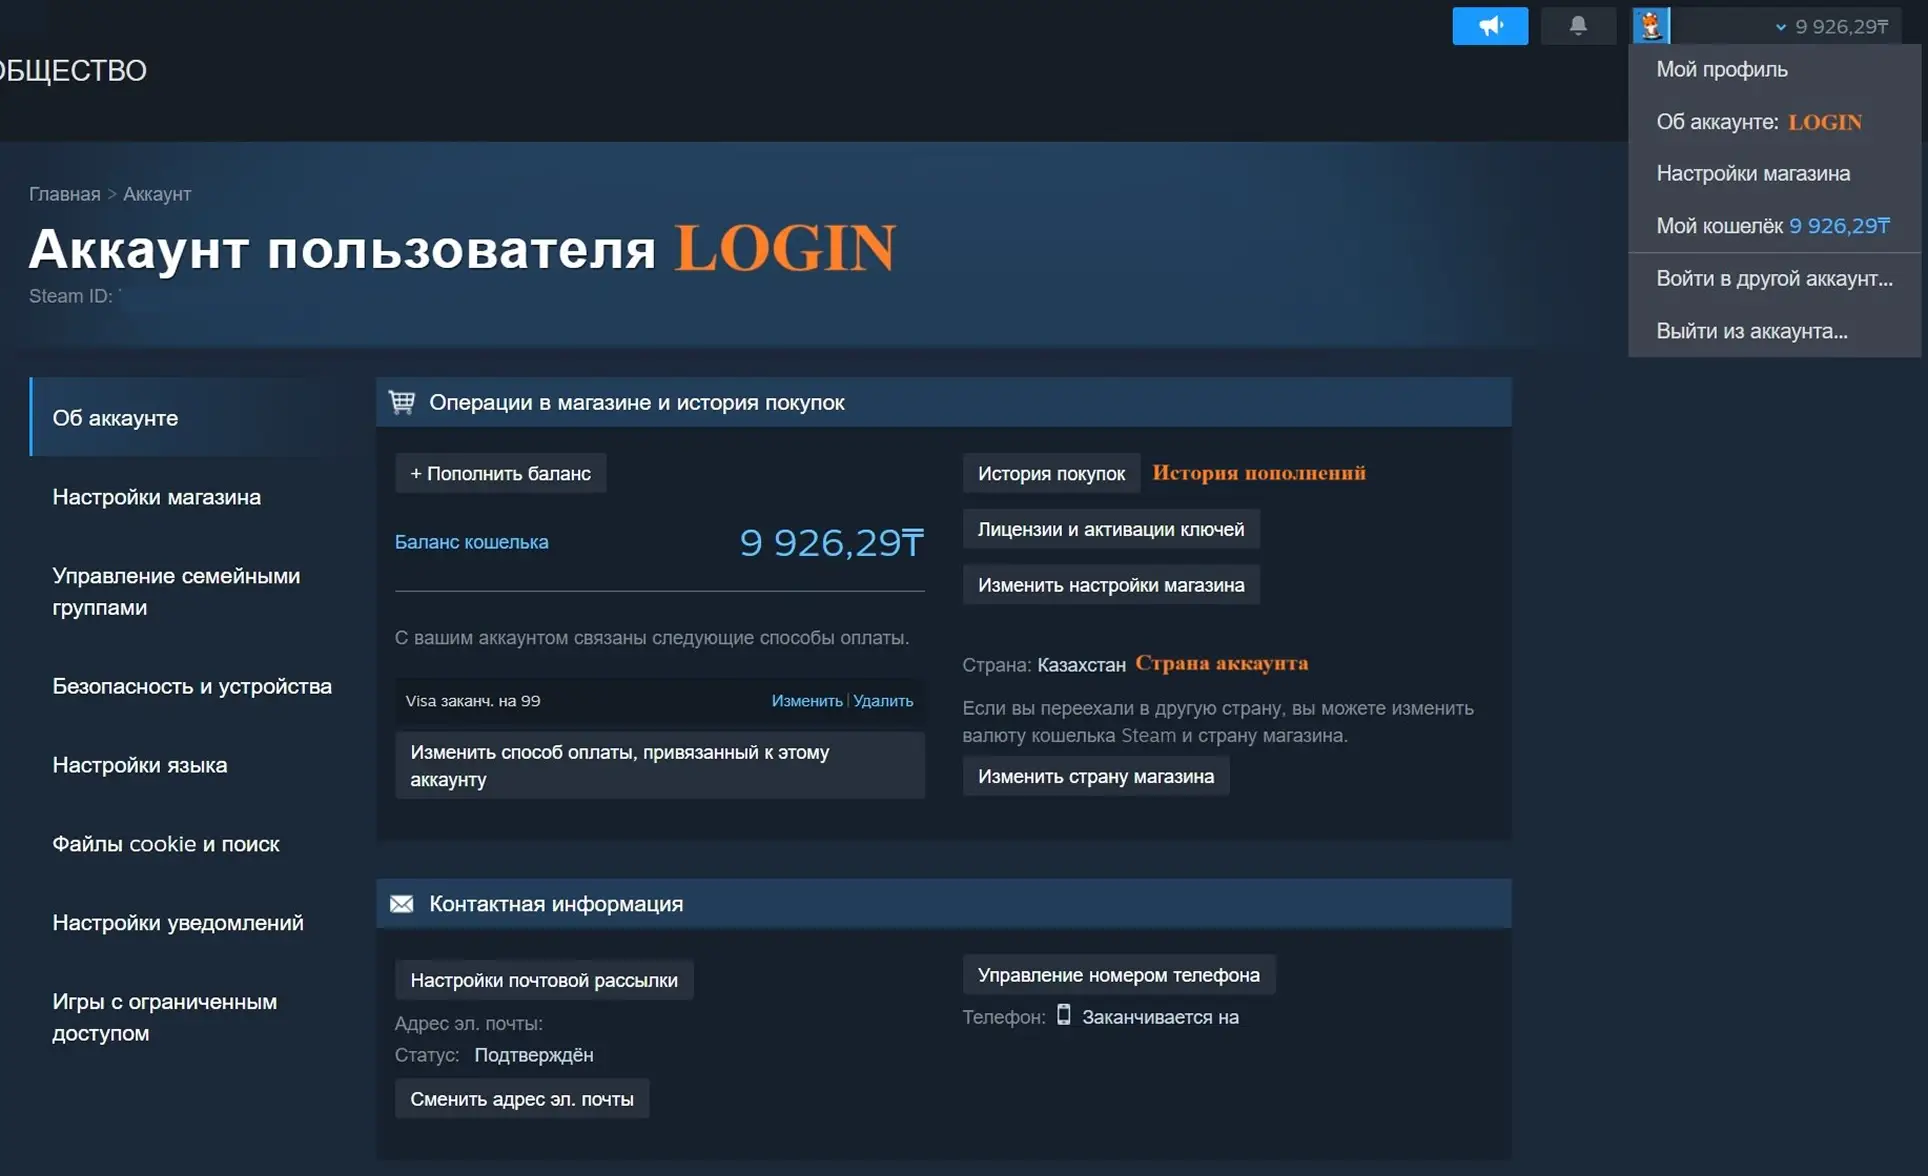The width and height of the screenshot is (1928, 1176).
Task: Click the Главная breadcrumb link
Action: coord(64,194)
